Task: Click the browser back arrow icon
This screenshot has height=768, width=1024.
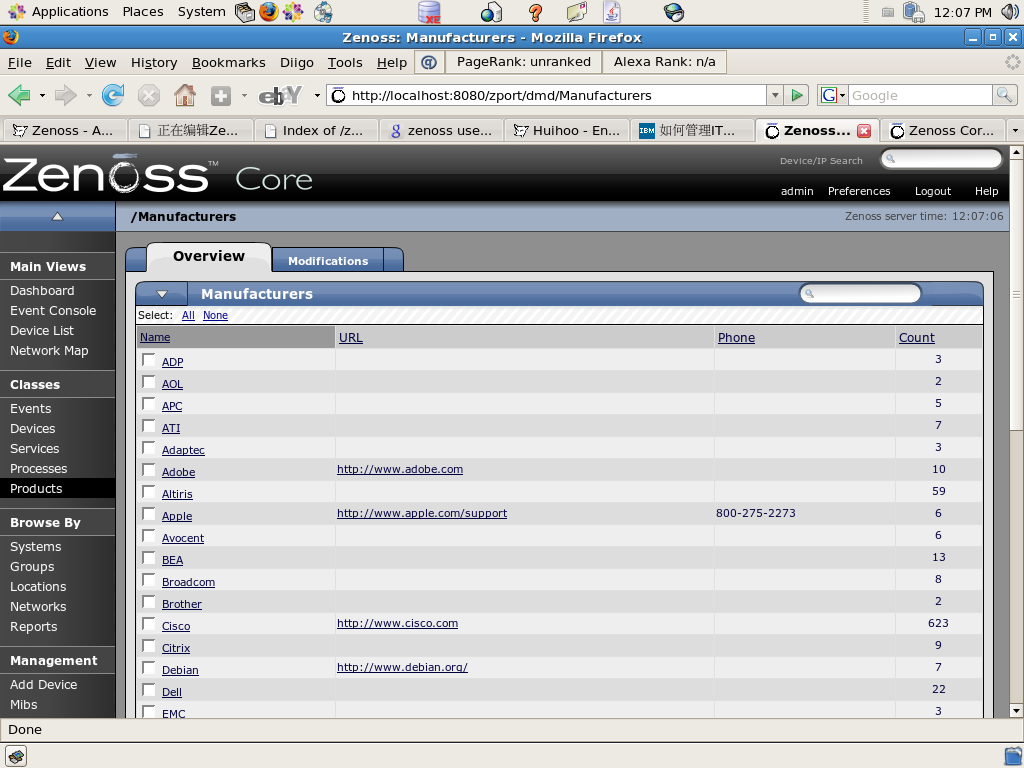Action: click(x=18, y=95)
